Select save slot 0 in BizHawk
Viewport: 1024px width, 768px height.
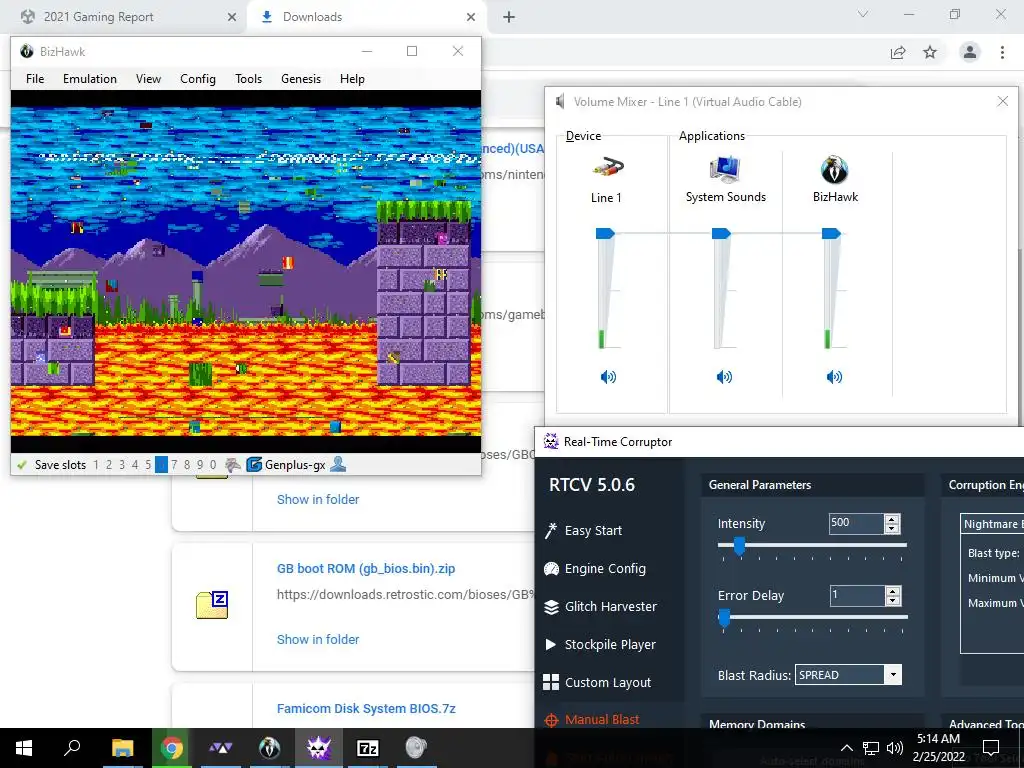(213, 465)
